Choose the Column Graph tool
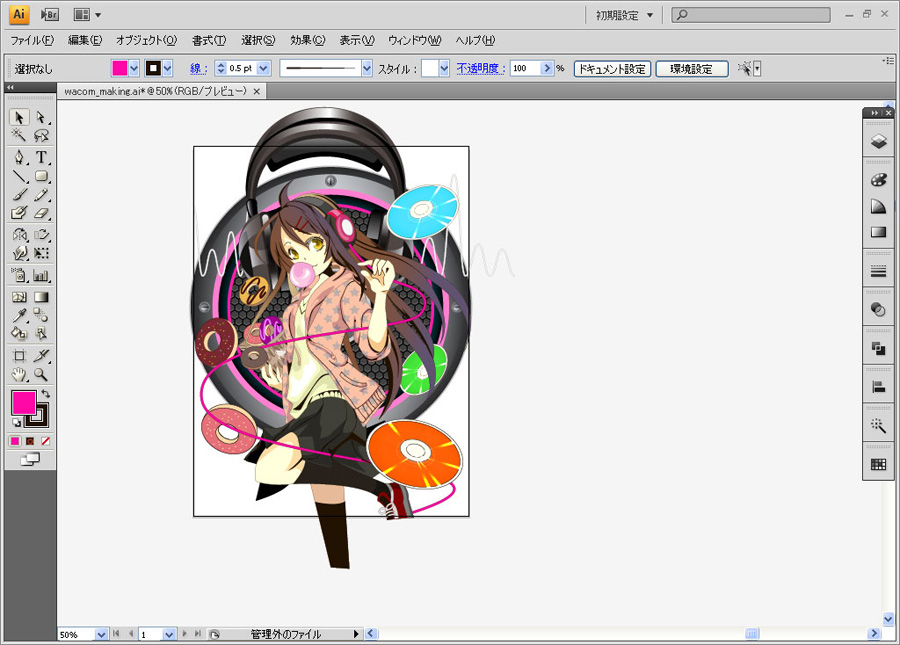900x645 pixels. pos(41,275)
